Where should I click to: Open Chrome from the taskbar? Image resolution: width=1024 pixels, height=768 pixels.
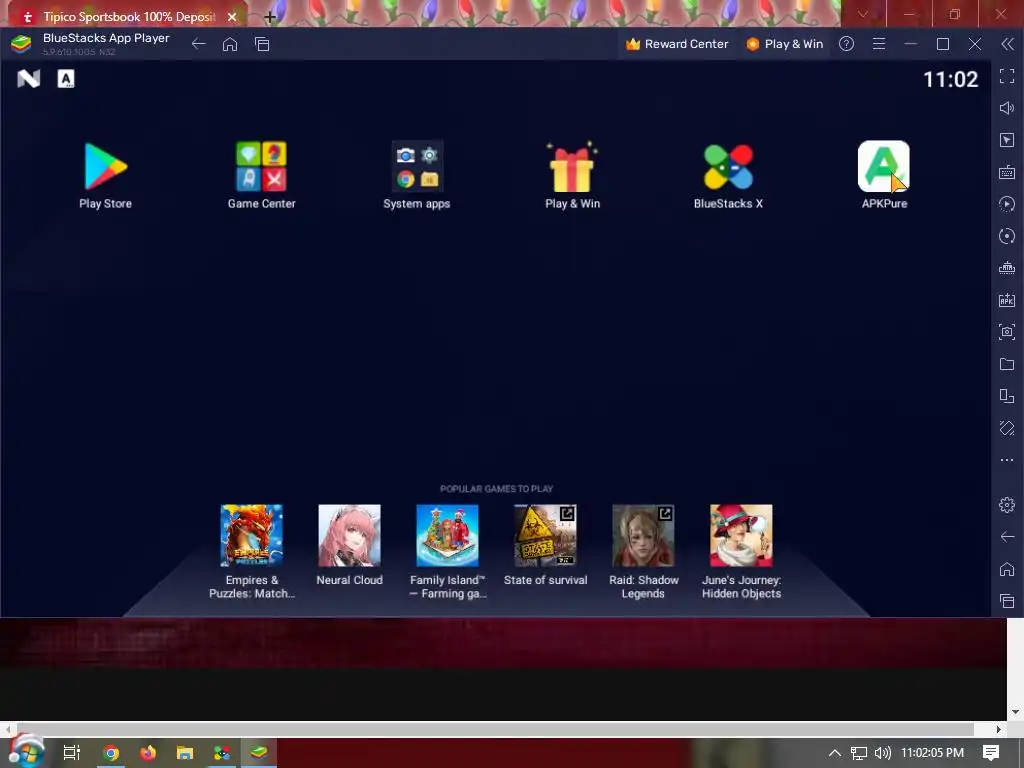tap(111, 753)
